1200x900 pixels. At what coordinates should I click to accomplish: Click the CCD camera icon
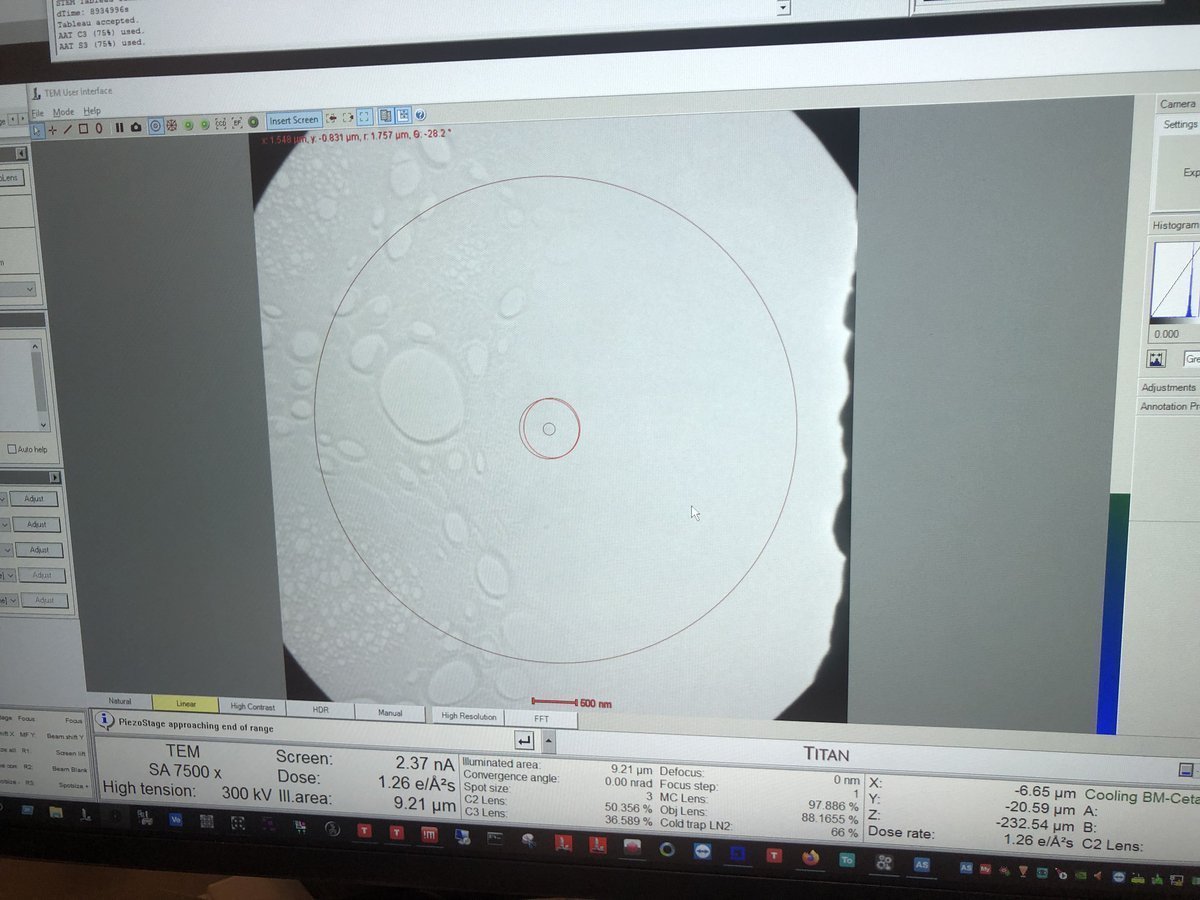219,124
